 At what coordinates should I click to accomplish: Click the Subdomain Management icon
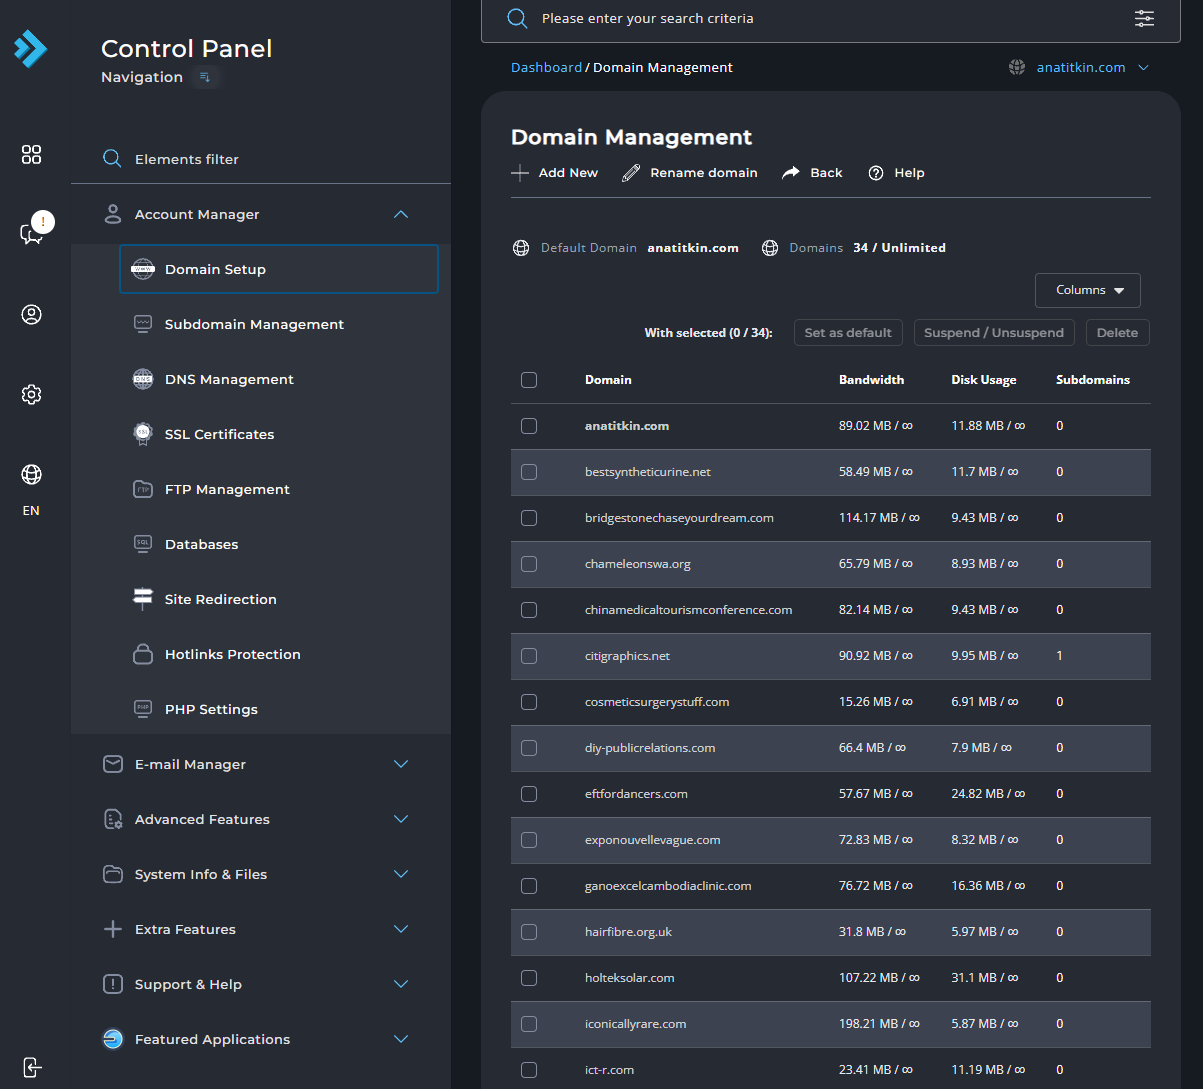[x=143, y=324]
